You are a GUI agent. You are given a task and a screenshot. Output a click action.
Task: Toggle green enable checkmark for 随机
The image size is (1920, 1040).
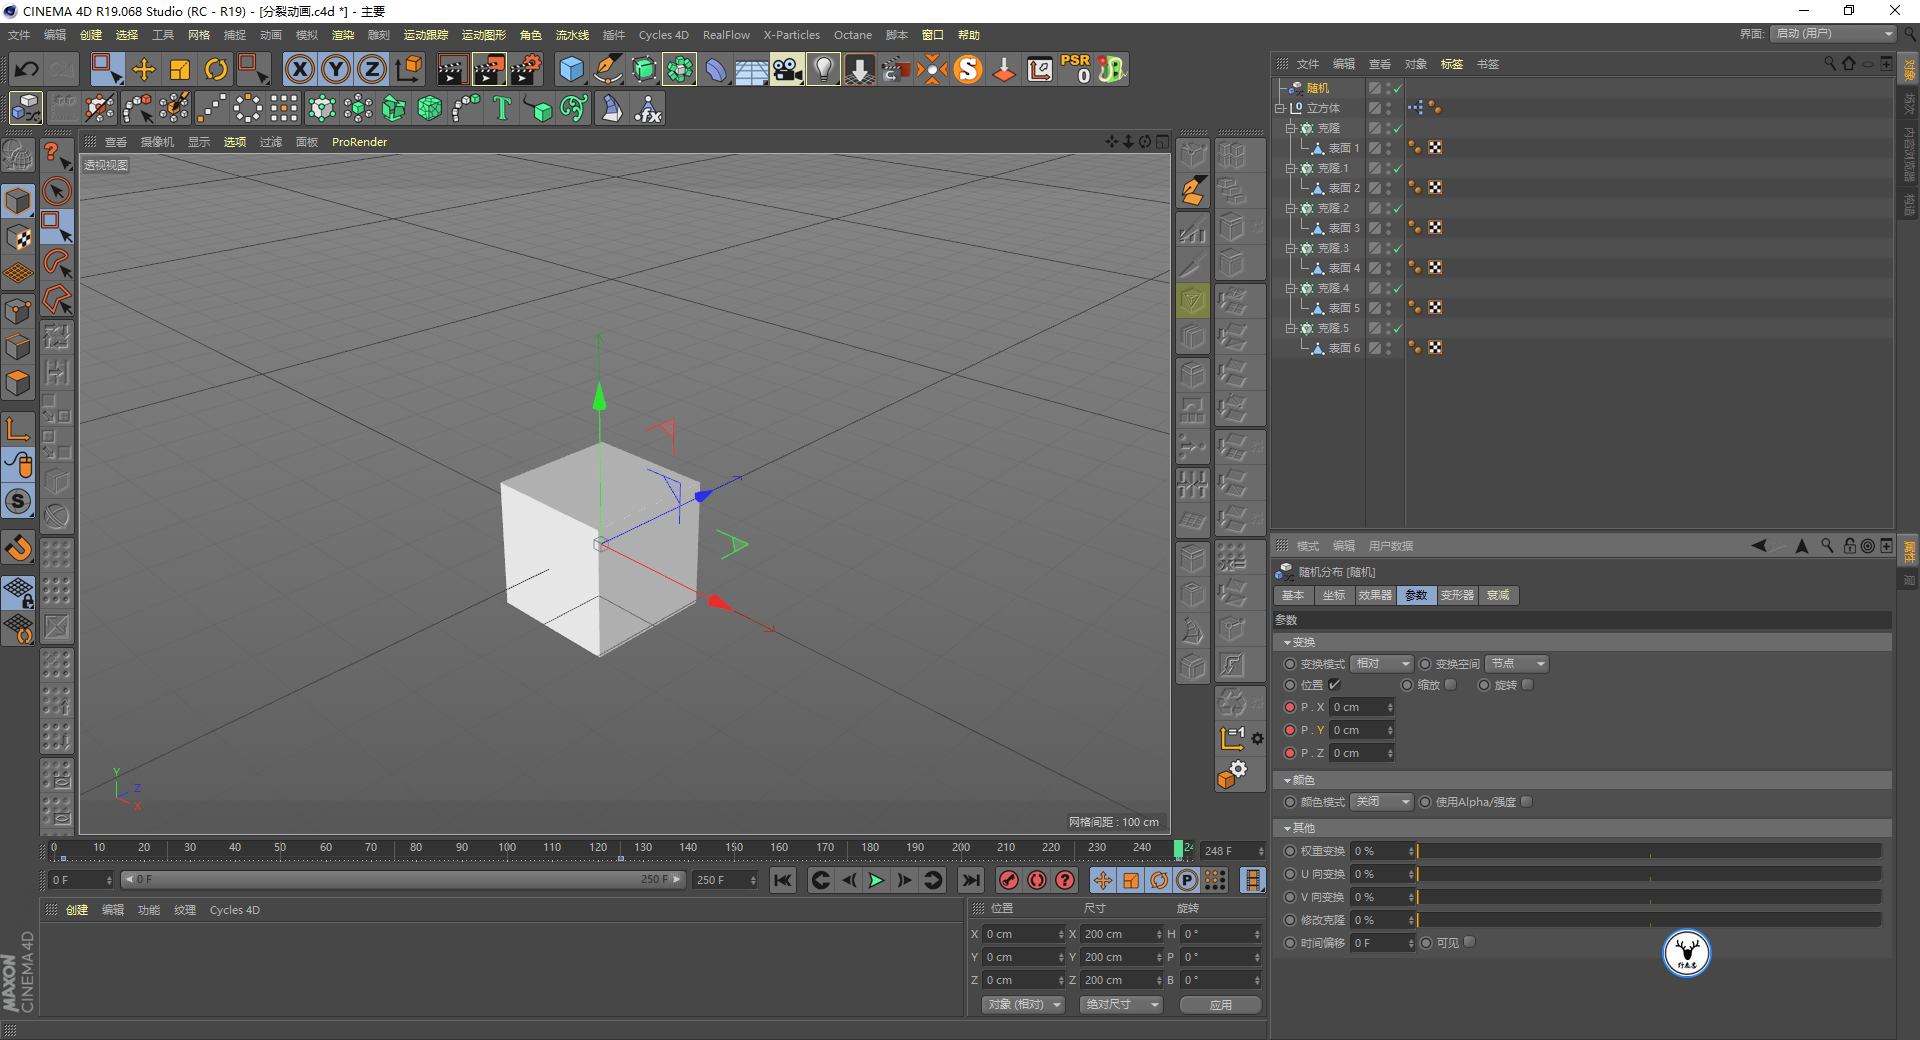click(1397, 88)
